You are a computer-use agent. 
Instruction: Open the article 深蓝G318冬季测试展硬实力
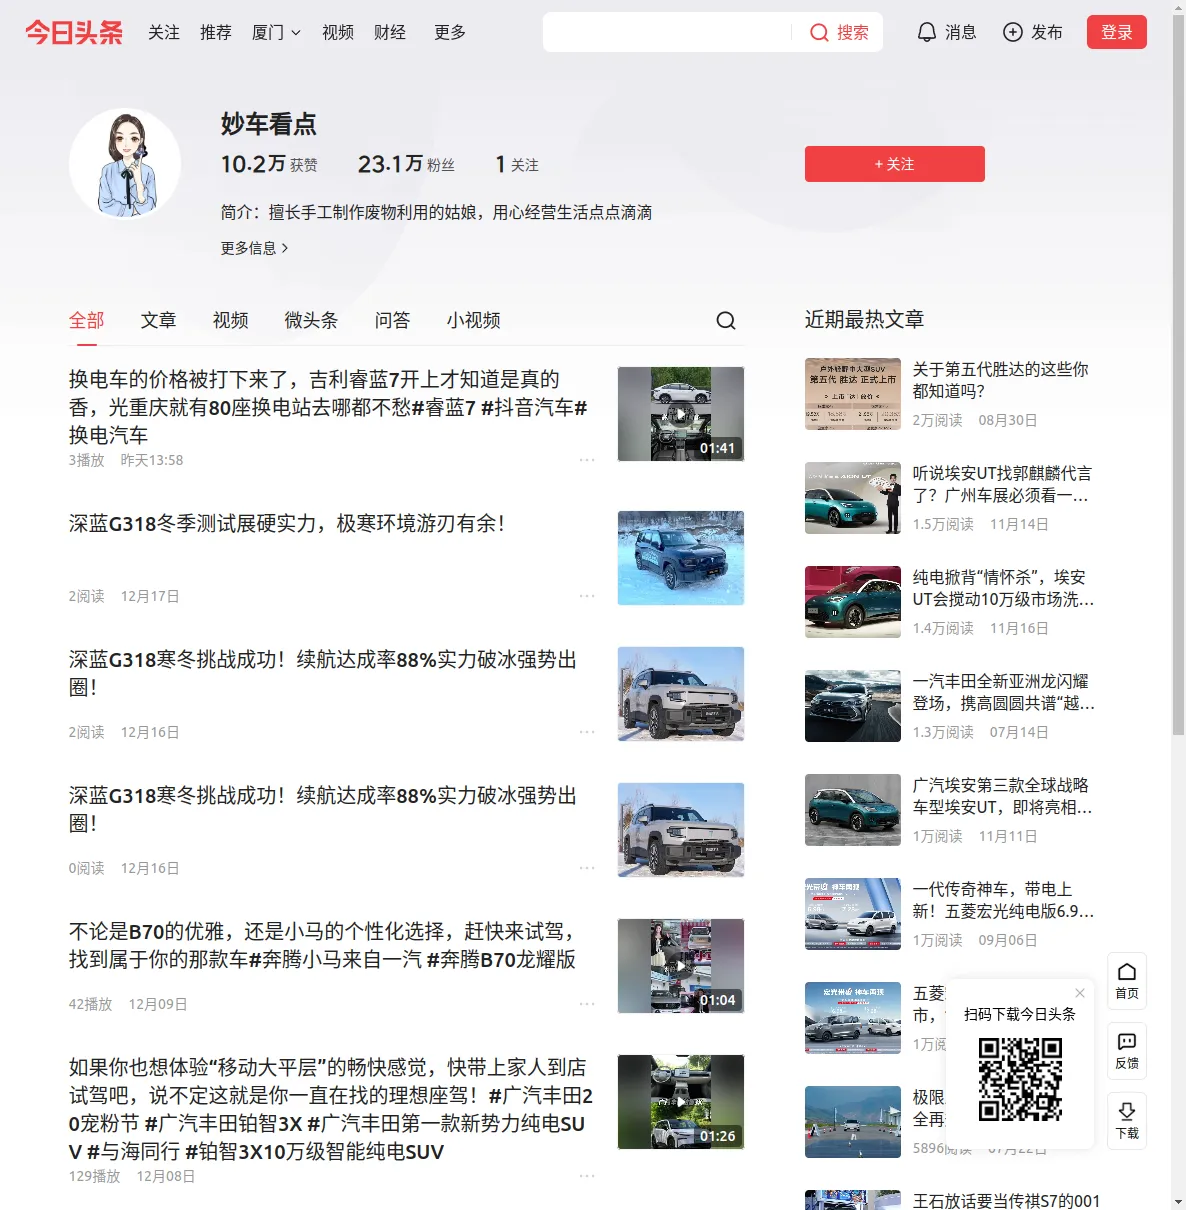[x=287, y=524]
